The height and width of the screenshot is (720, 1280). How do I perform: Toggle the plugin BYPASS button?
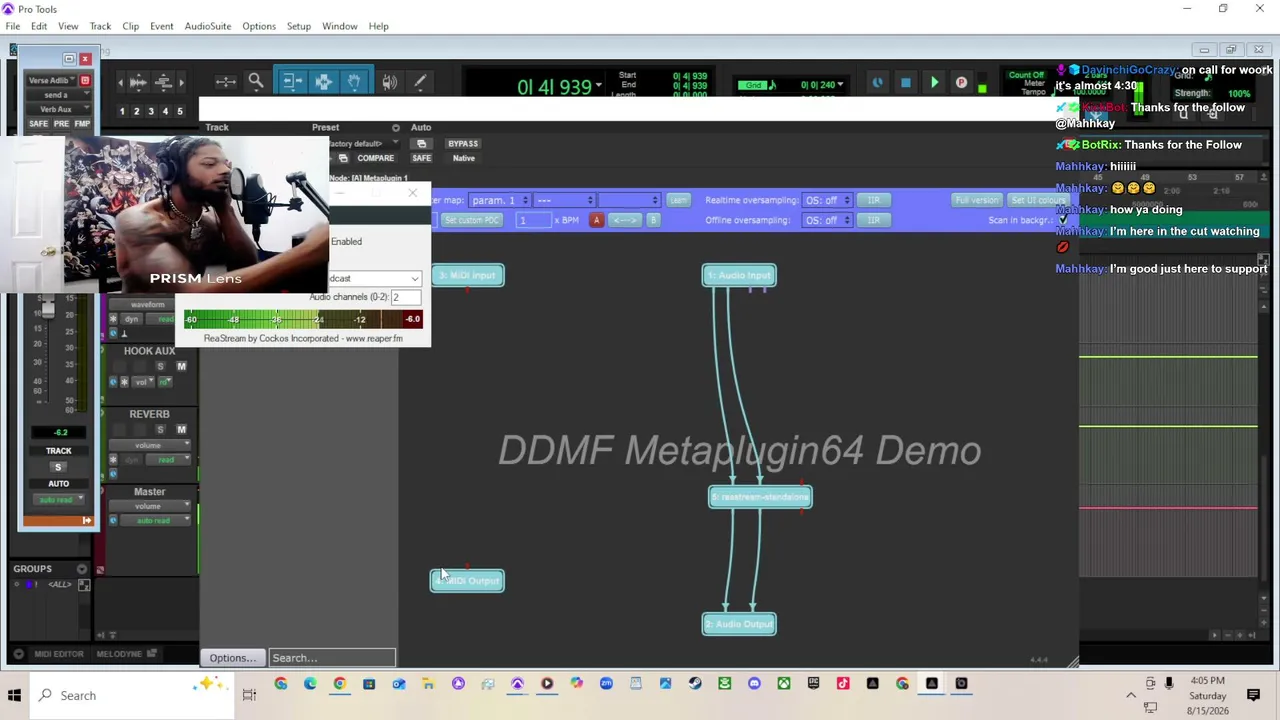[463, 144]
